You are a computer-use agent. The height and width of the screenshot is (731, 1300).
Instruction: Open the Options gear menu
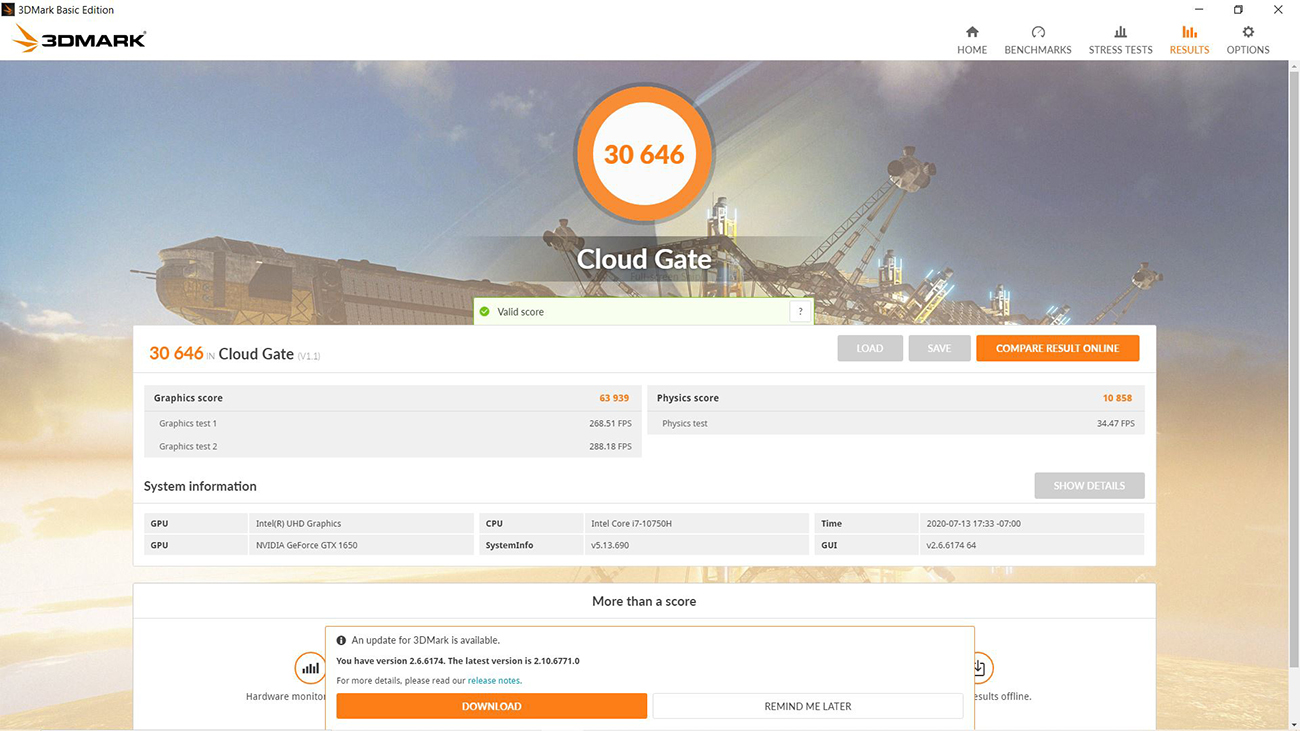(x=1248, y=40)
